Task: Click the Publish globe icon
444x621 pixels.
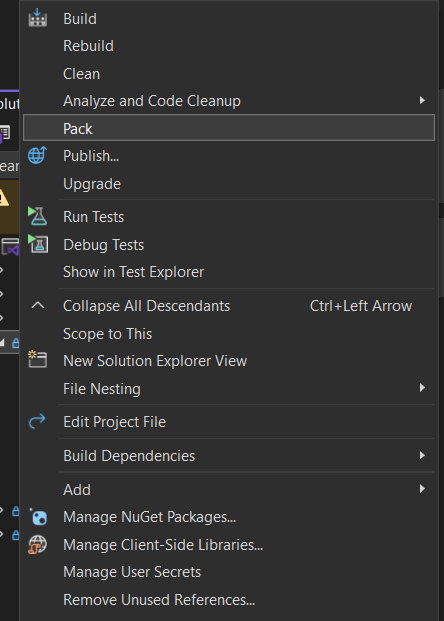Action: (38, 155)
